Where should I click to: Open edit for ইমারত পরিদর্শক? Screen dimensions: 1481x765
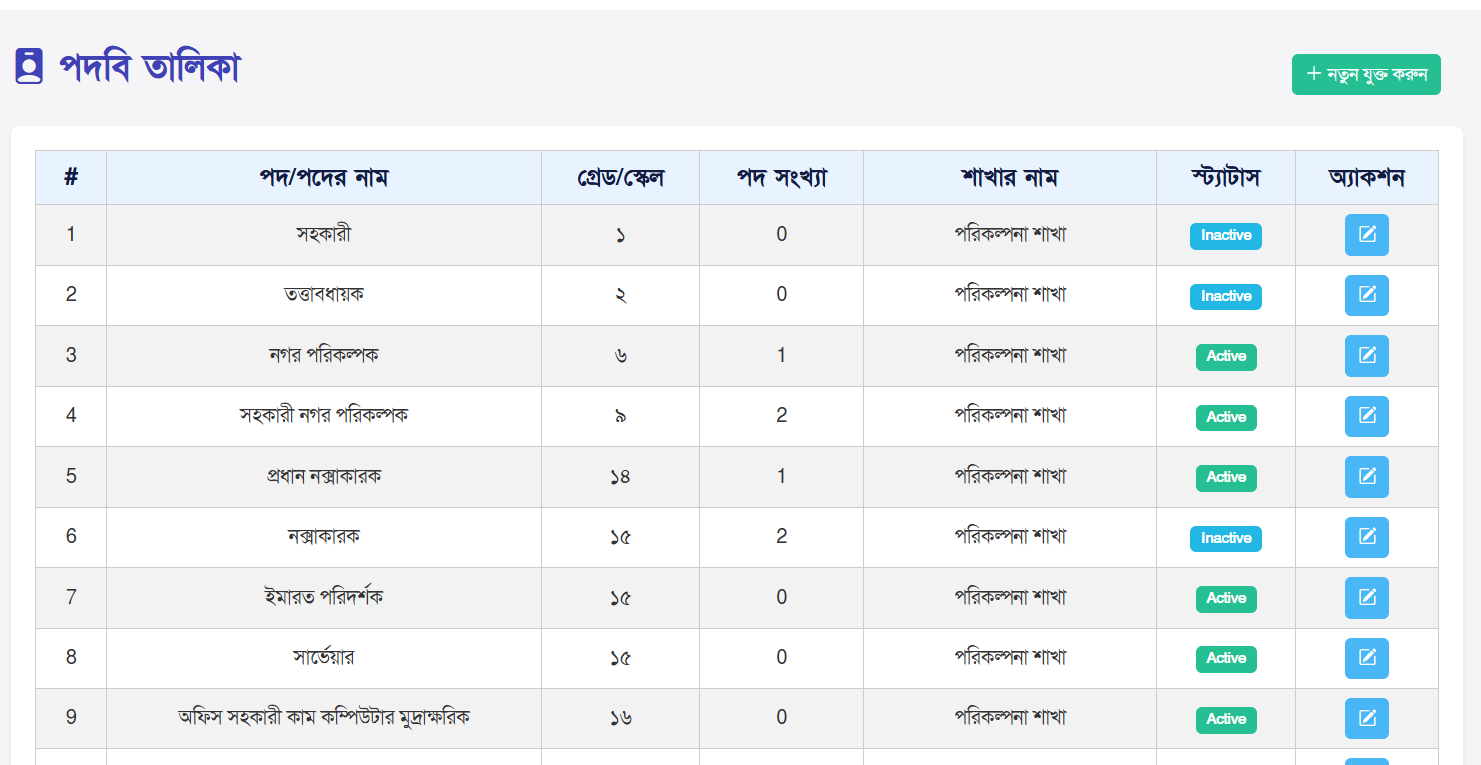point(1366,598)
